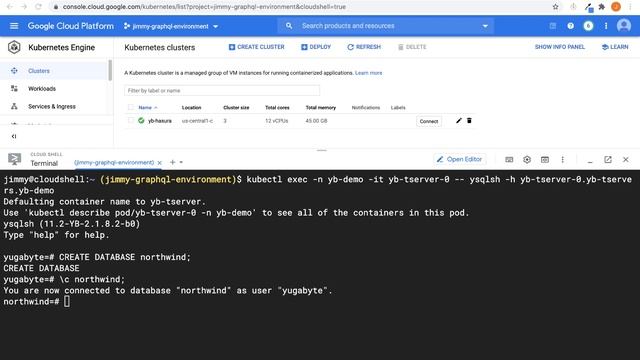640x360 pixels.
Task: Toggle the Cloud Shell on-screen keyboard icon
Action: pyautogui.click(x=509, y=160)
